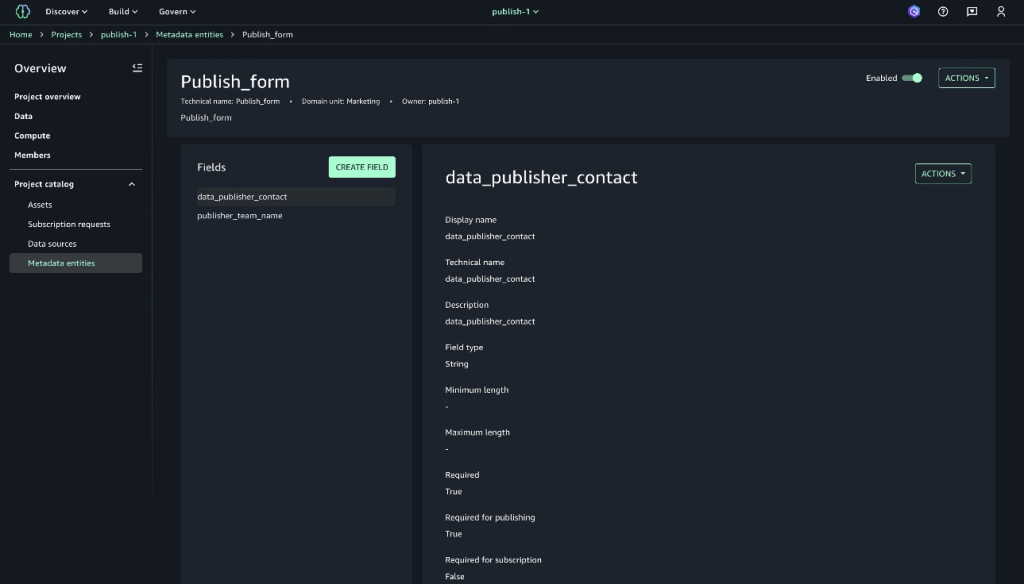
Task: Open the Publish_form ACTIONS dropdown
Action: [x=966, y=78]
